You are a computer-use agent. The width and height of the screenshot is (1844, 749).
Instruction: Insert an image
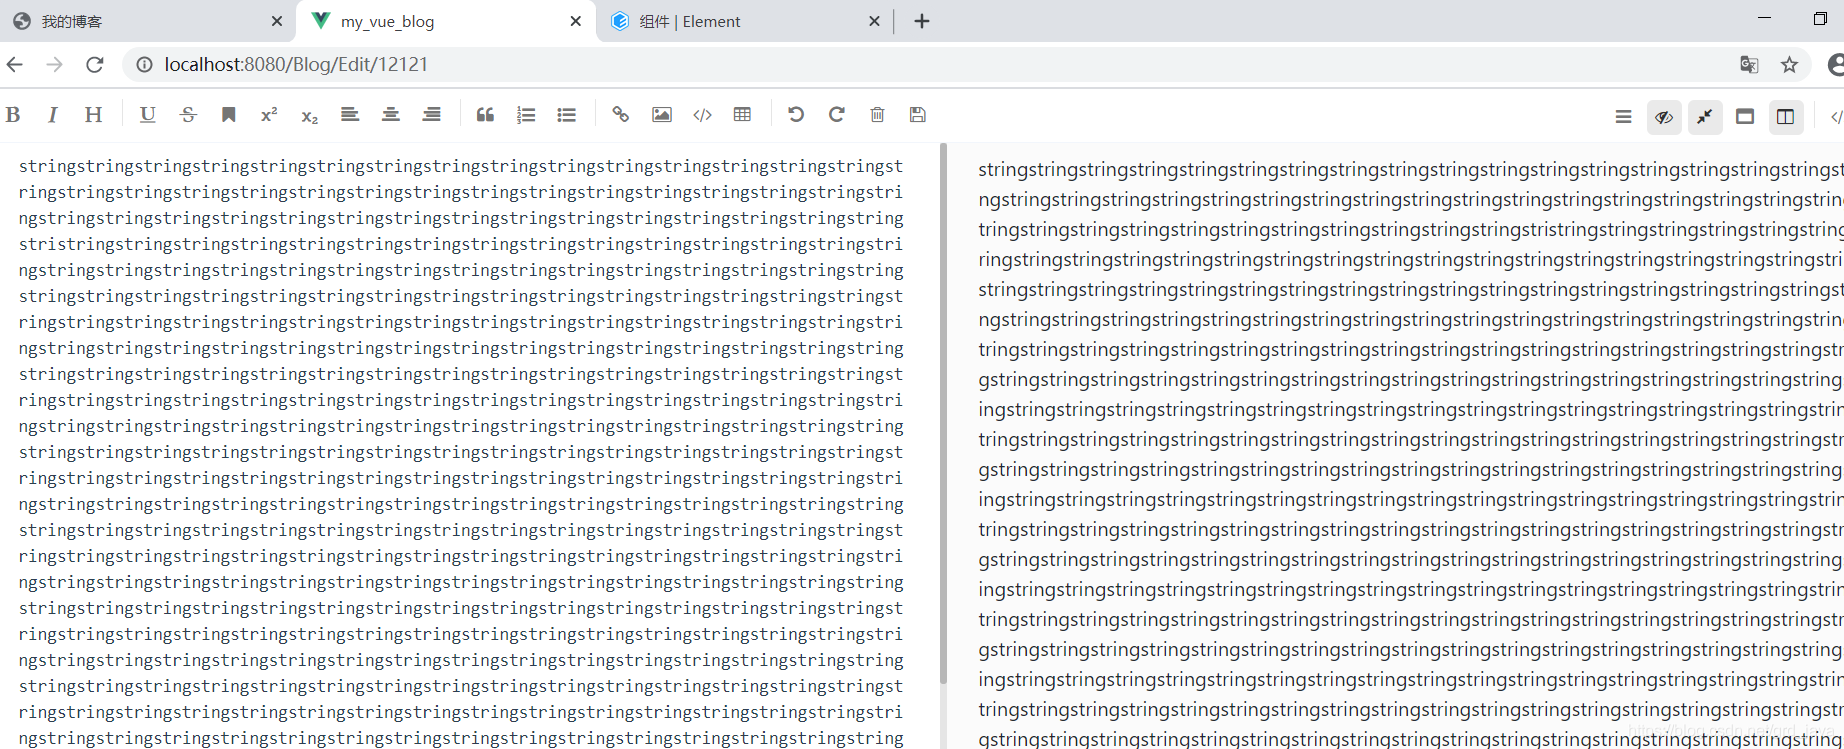(x=662, y=115)
